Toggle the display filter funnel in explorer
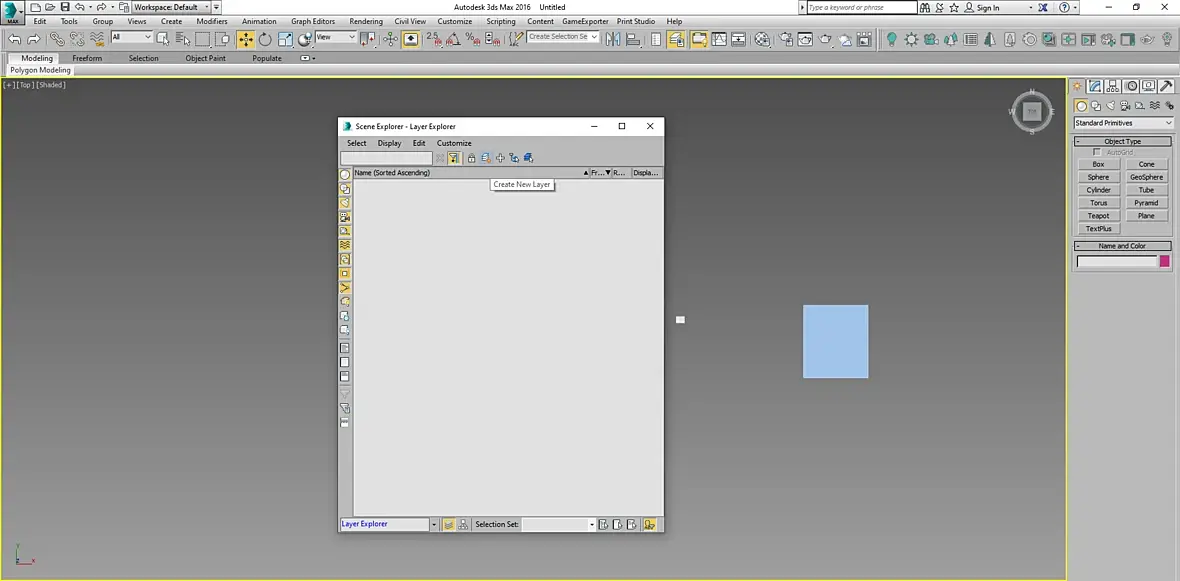 453,158
